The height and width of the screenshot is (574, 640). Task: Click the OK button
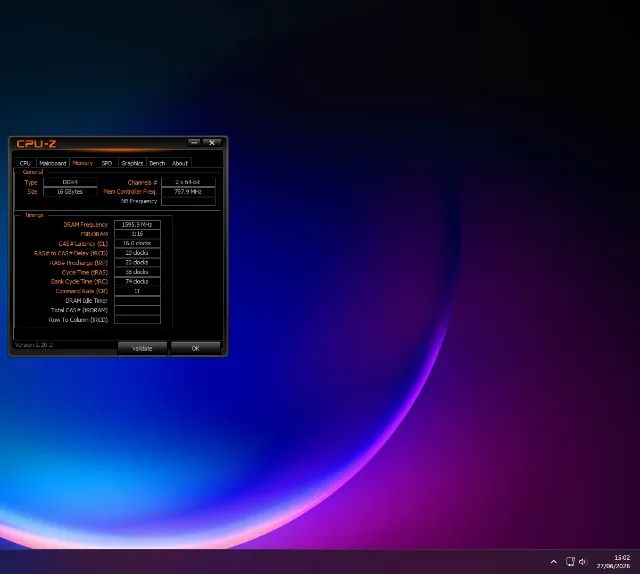196,348
